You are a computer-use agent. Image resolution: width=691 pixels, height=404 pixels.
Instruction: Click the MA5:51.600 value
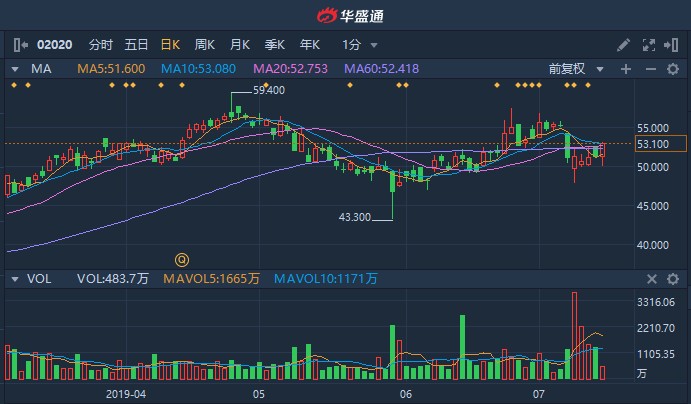pyautogui.click(x=111, y=69)
